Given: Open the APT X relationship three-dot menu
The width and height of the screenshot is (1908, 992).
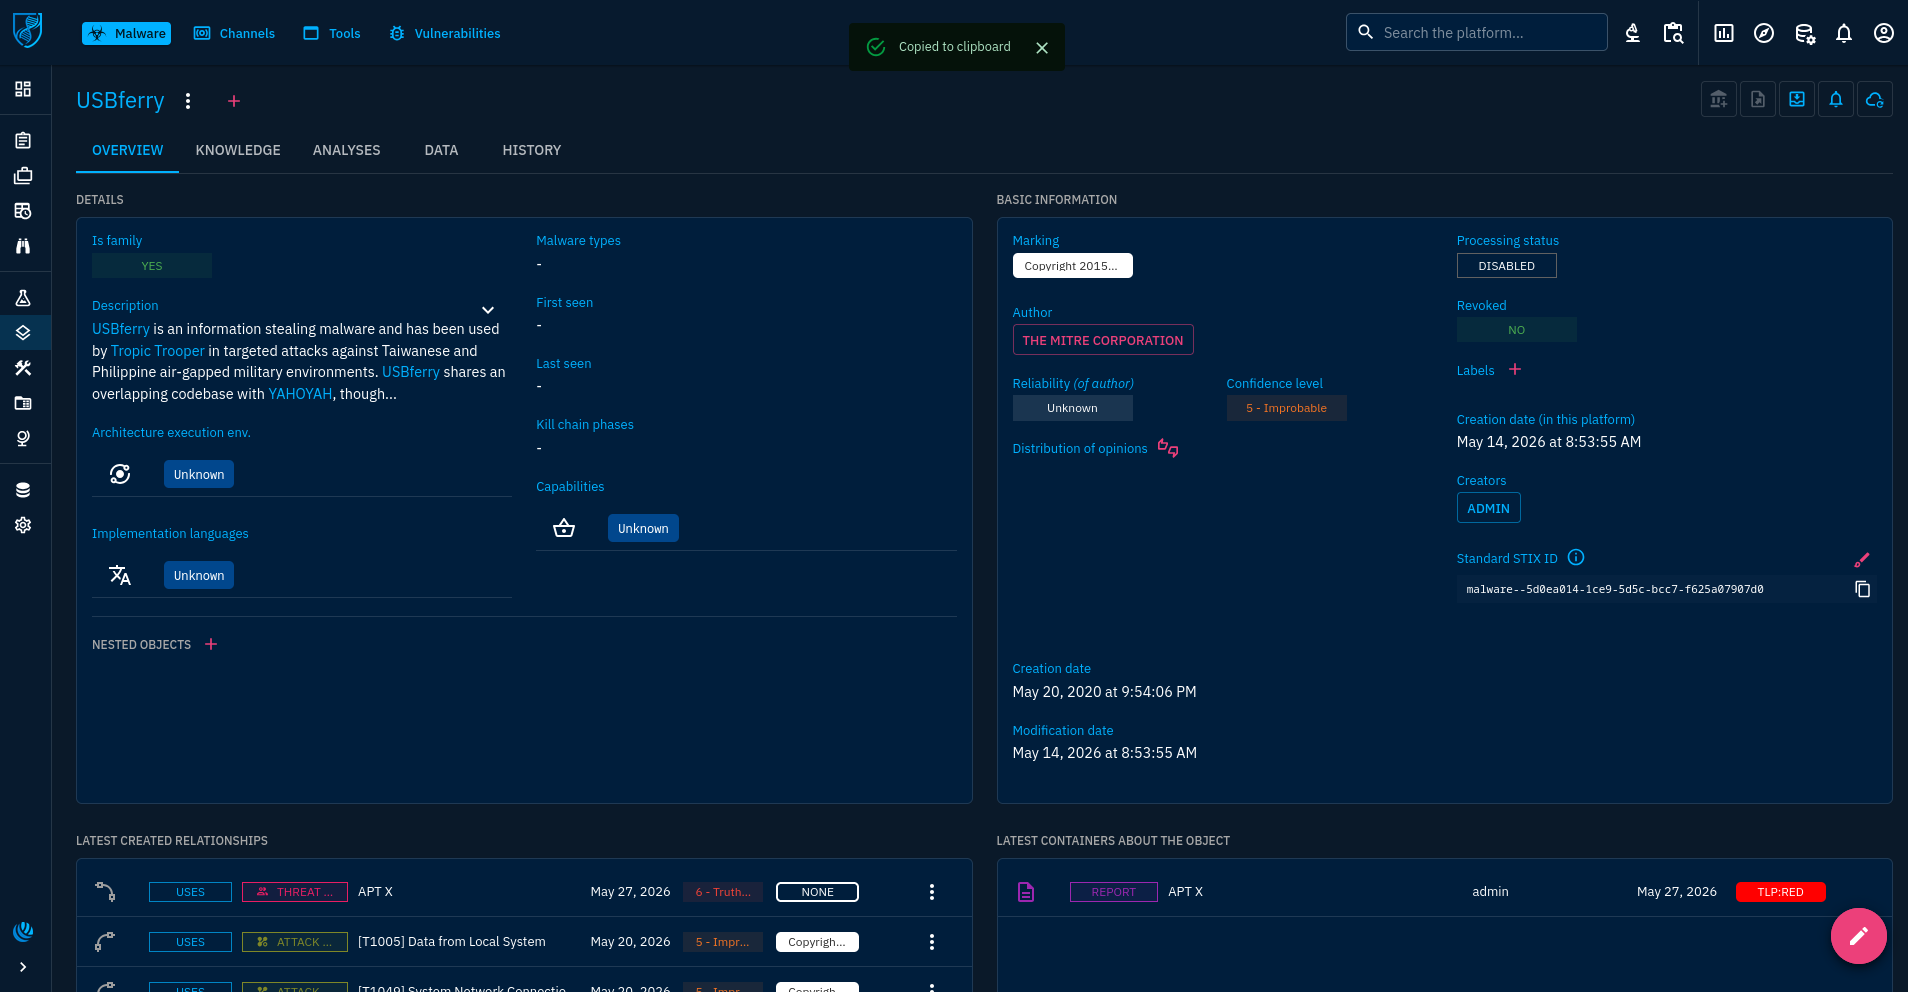Looking at the screenshot, I should (x=932, y=892).
